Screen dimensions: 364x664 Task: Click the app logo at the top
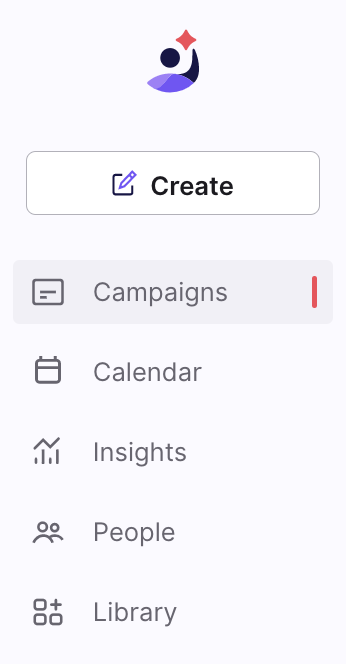coord(173,61)
